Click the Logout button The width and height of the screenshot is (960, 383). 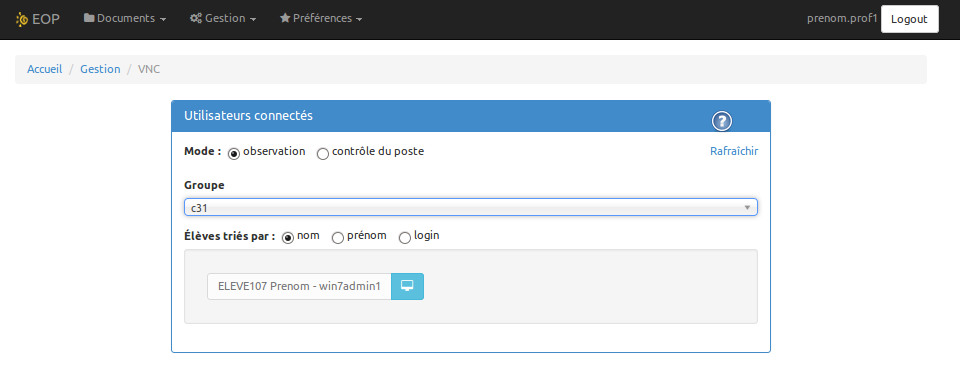click(909, 19)
